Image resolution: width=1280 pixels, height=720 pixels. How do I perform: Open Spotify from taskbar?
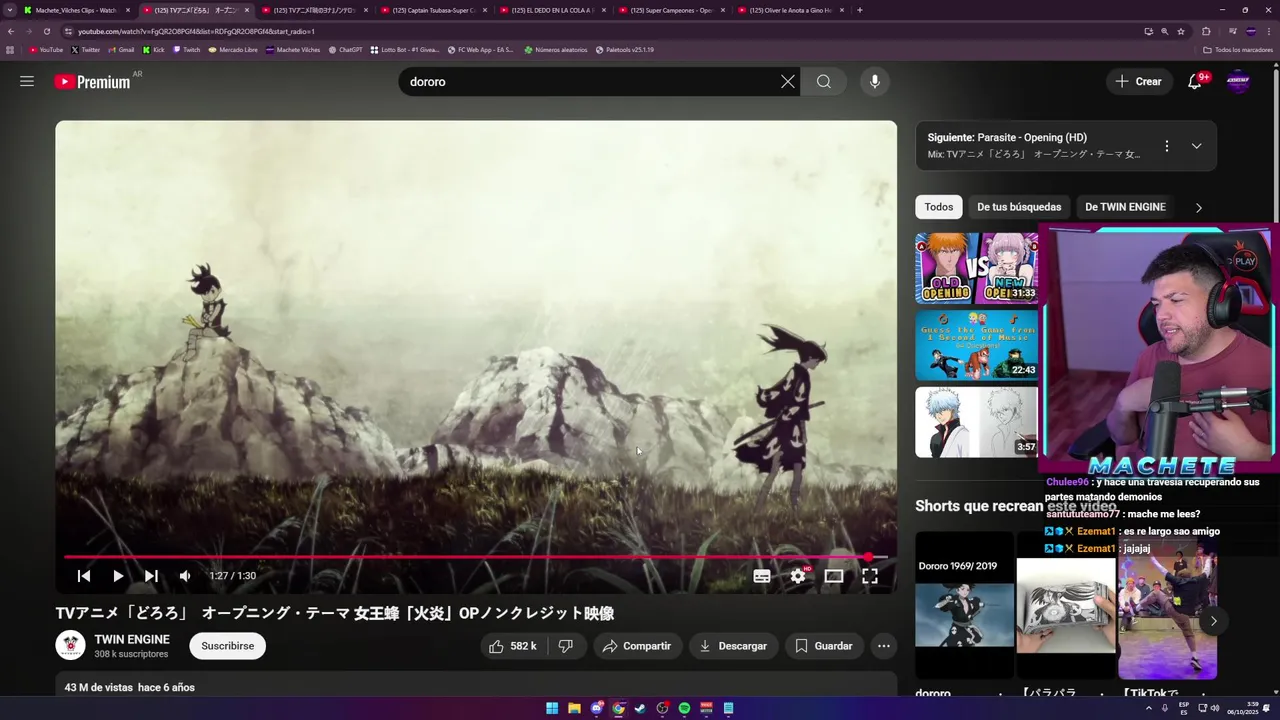coord(684,708)
